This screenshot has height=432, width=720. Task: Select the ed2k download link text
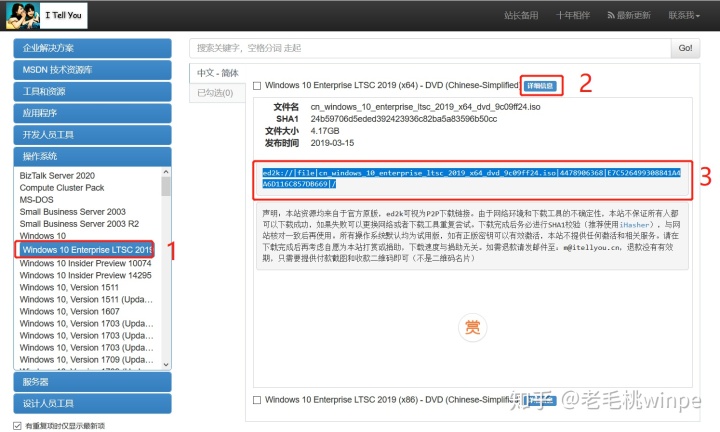[472, 179]
